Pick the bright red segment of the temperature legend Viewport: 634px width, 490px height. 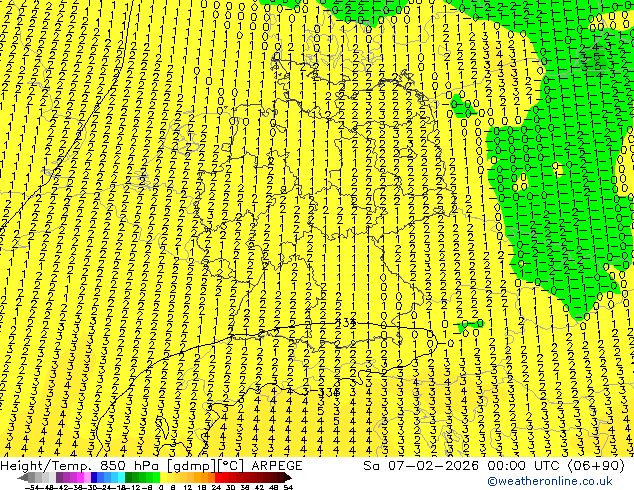pos(222,477)
